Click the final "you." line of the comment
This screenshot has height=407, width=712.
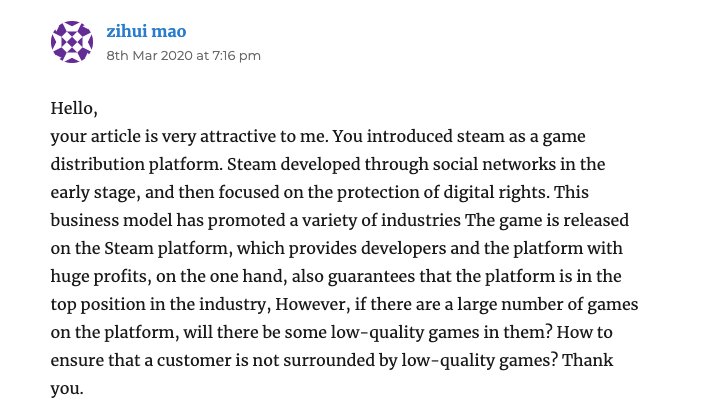coord(67,388)
